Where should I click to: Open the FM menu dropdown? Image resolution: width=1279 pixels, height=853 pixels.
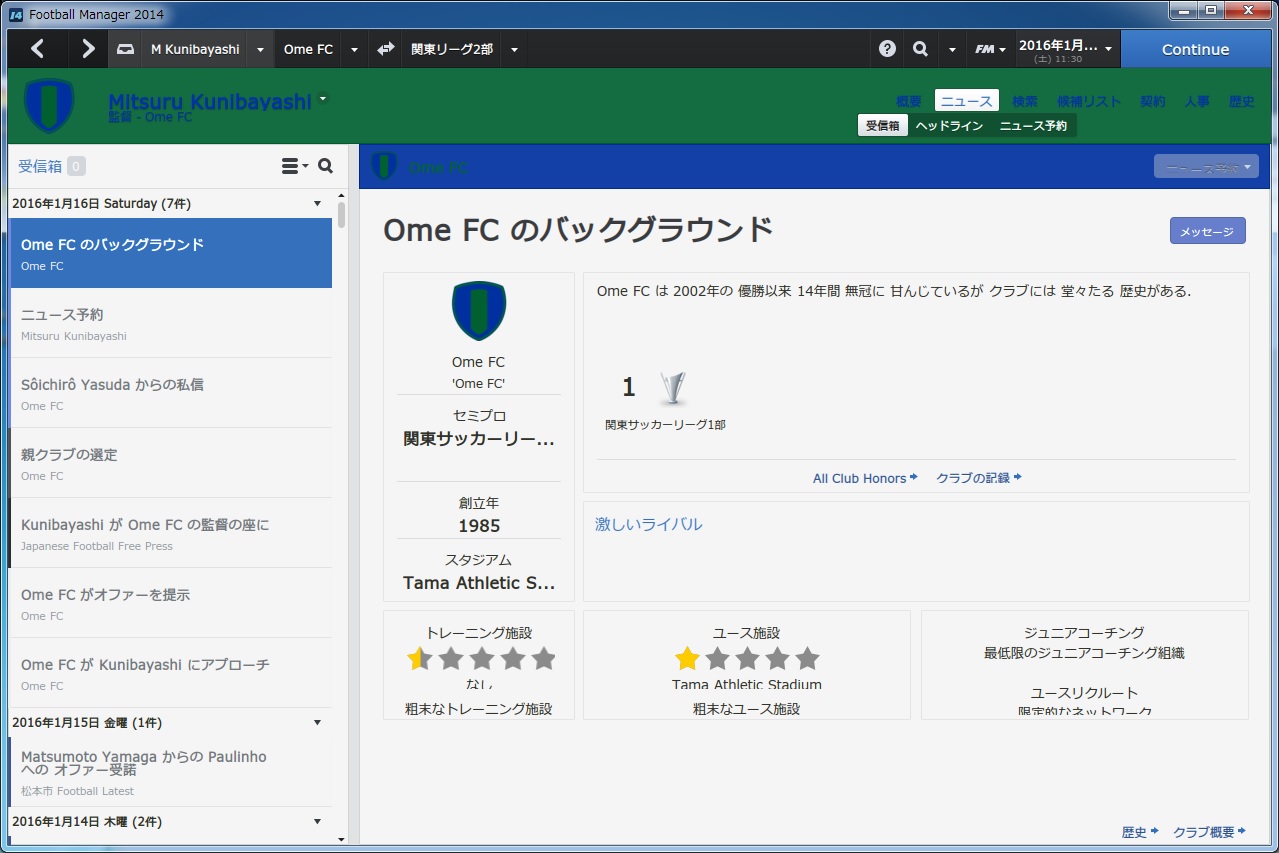(990, 49)
